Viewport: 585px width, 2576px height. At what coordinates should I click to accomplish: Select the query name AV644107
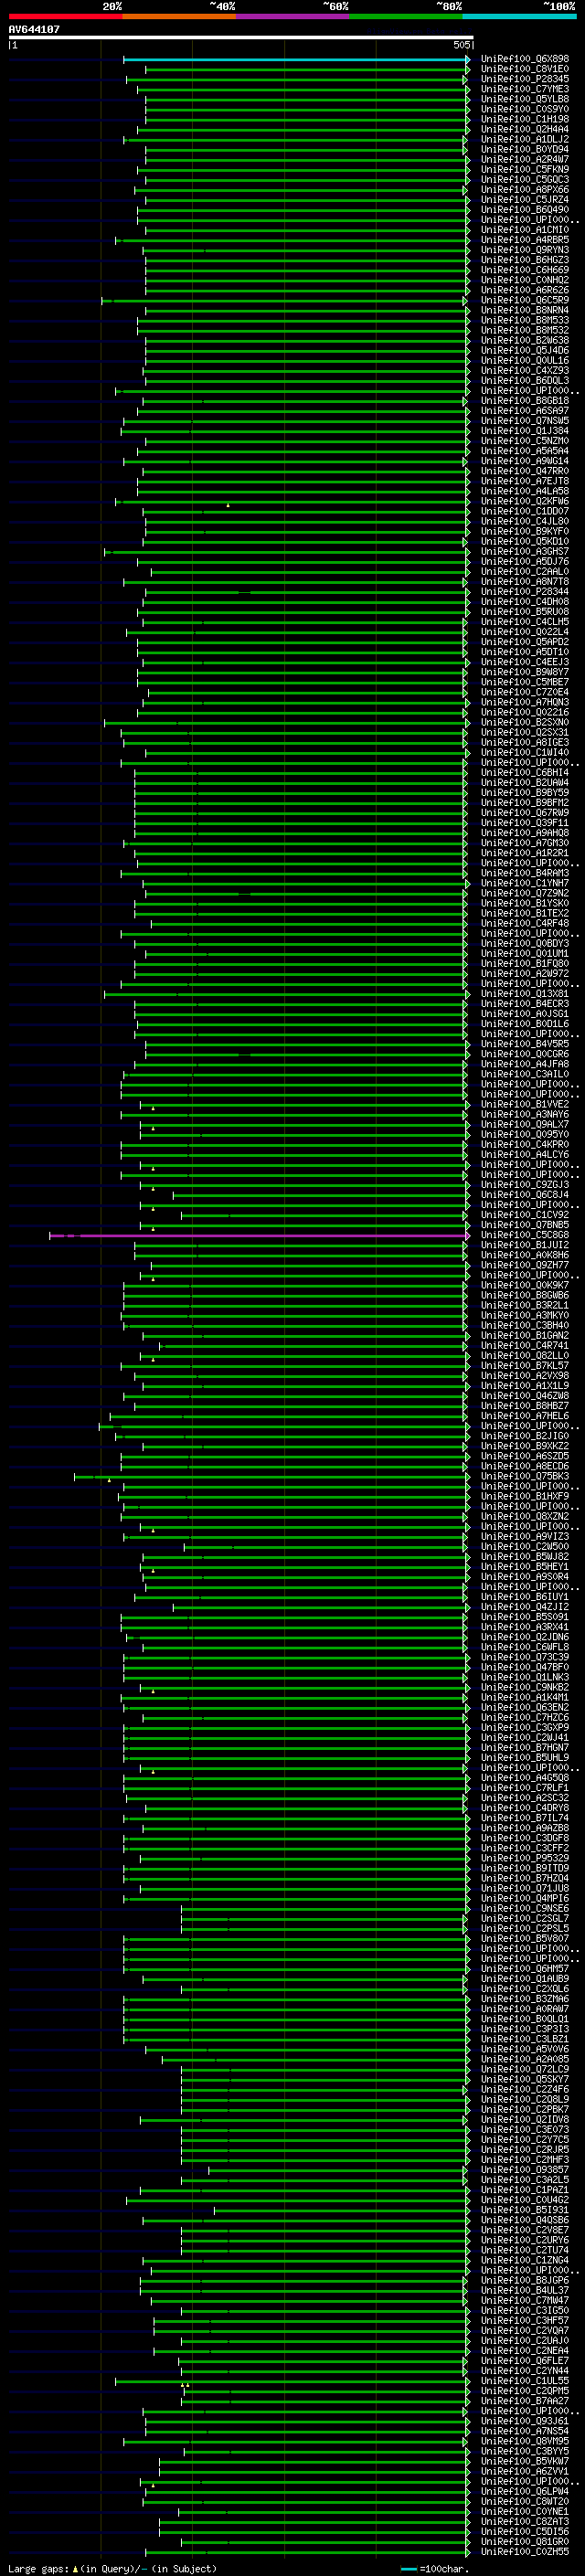pyautogui.click(x=34, y=29)
